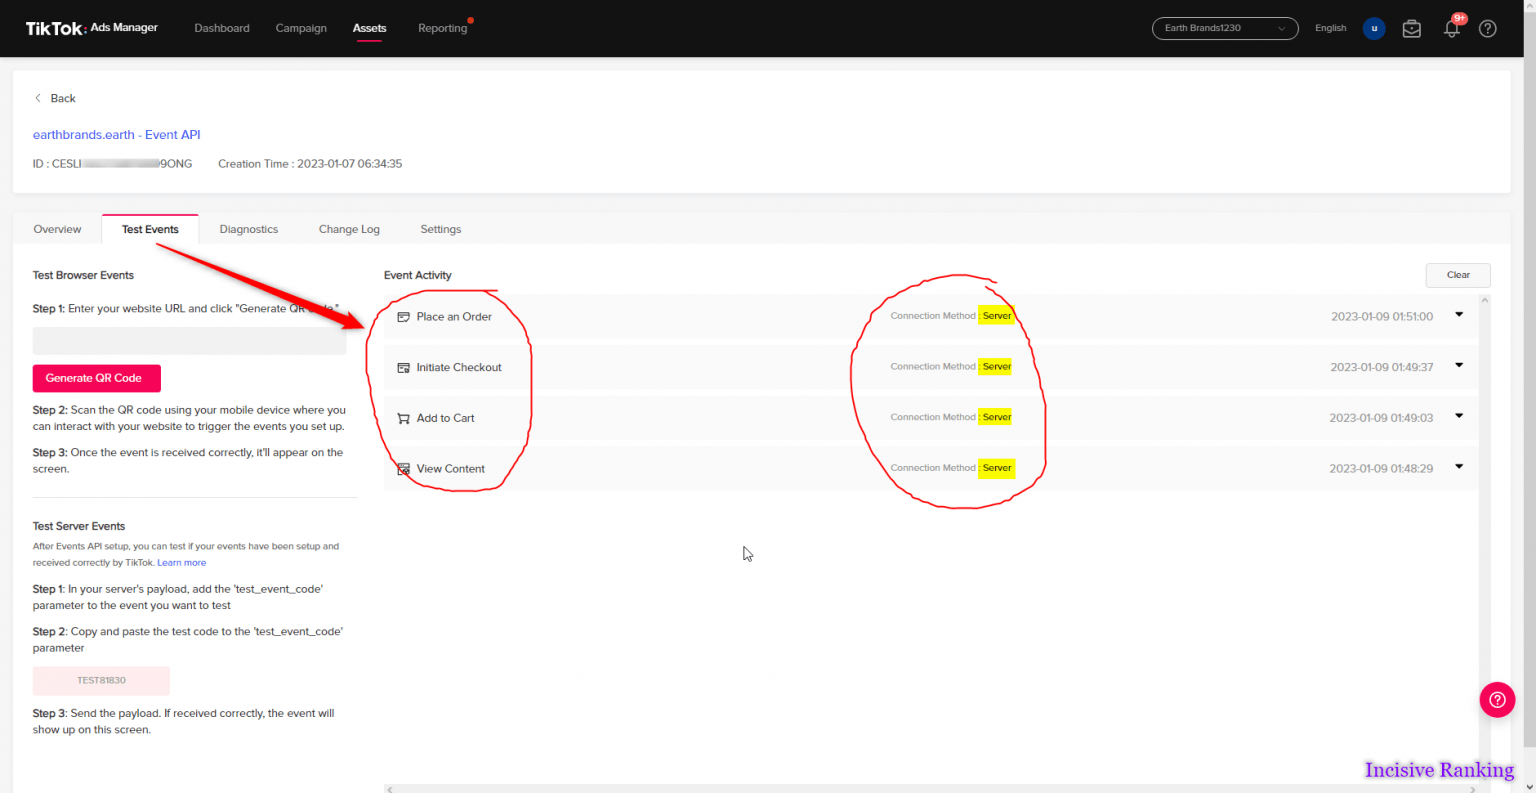1536x793 pixels.
Task: Click the Back arrow chevron
Action: [x=38, y=98]
